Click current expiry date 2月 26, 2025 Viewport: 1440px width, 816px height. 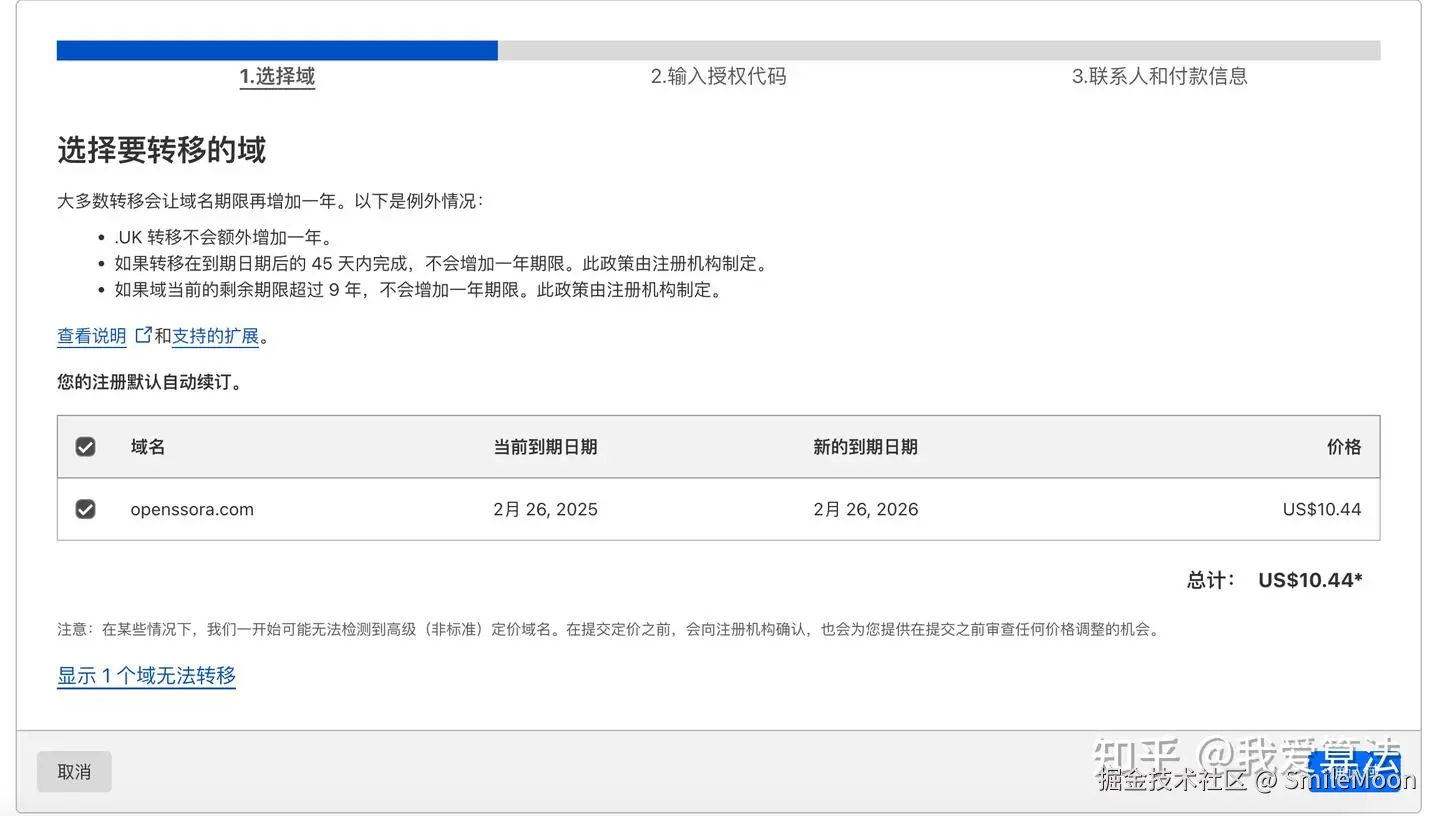[545, 509]
